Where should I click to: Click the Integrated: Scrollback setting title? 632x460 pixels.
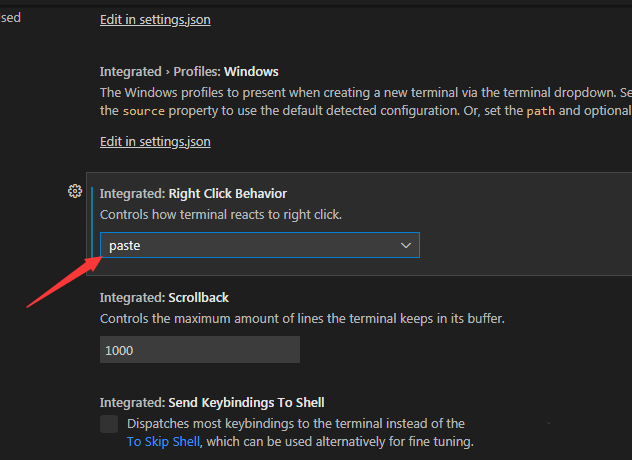[x=164, y=298]
